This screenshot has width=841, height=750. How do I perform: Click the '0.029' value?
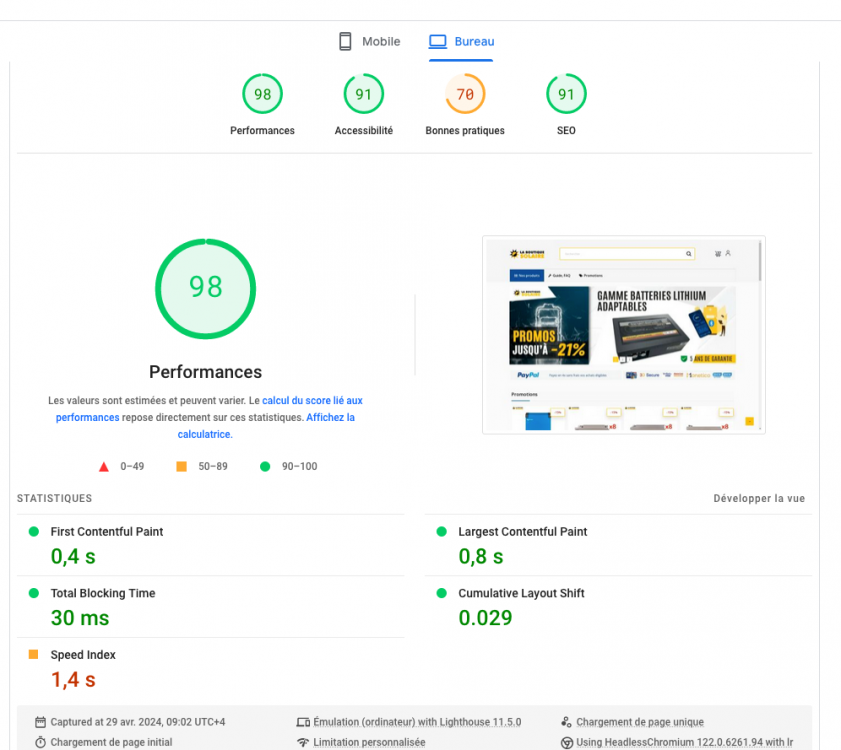coord(485,618)
